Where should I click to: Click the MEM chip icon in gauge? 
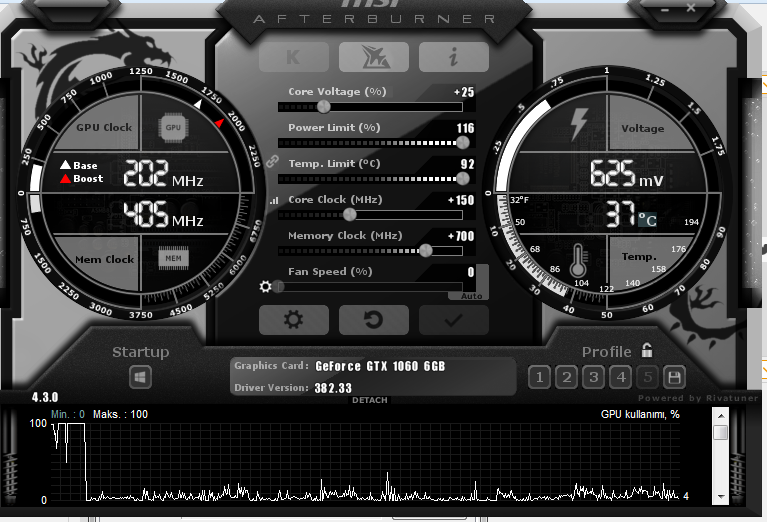click(173, 258)
